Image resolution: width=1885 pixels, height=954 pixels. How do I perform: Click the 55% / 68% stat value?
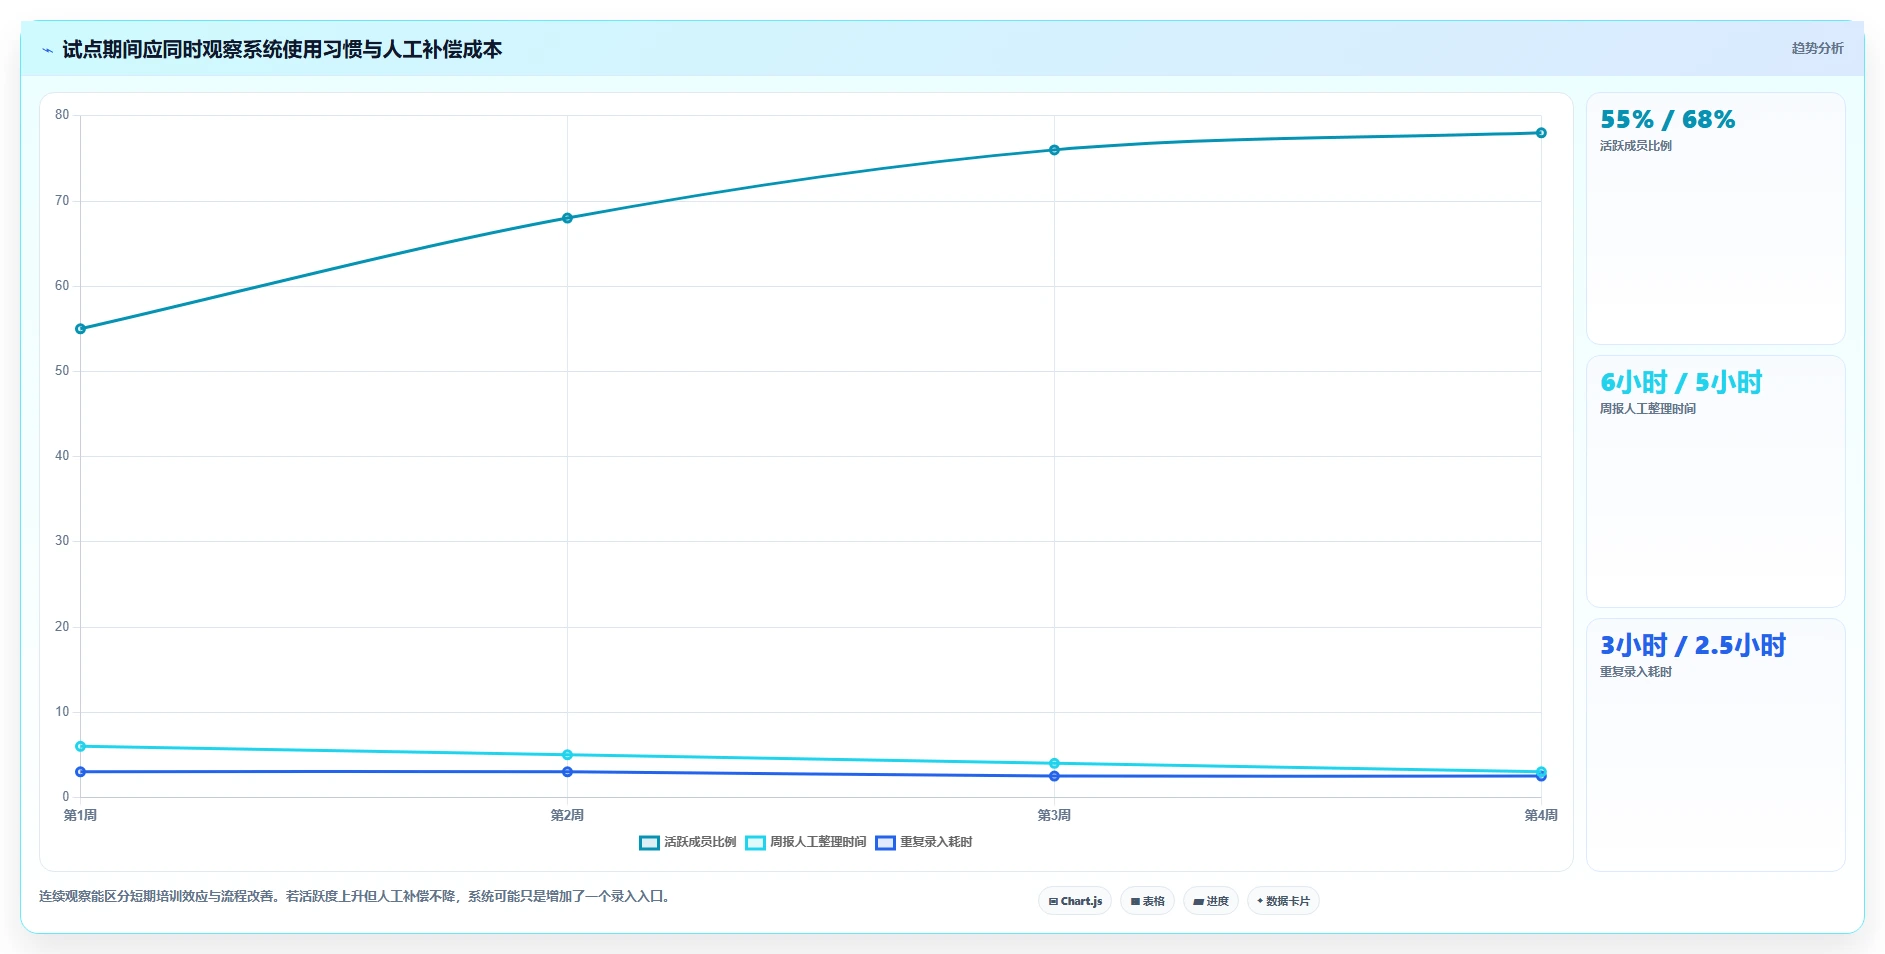(1667, 120)
